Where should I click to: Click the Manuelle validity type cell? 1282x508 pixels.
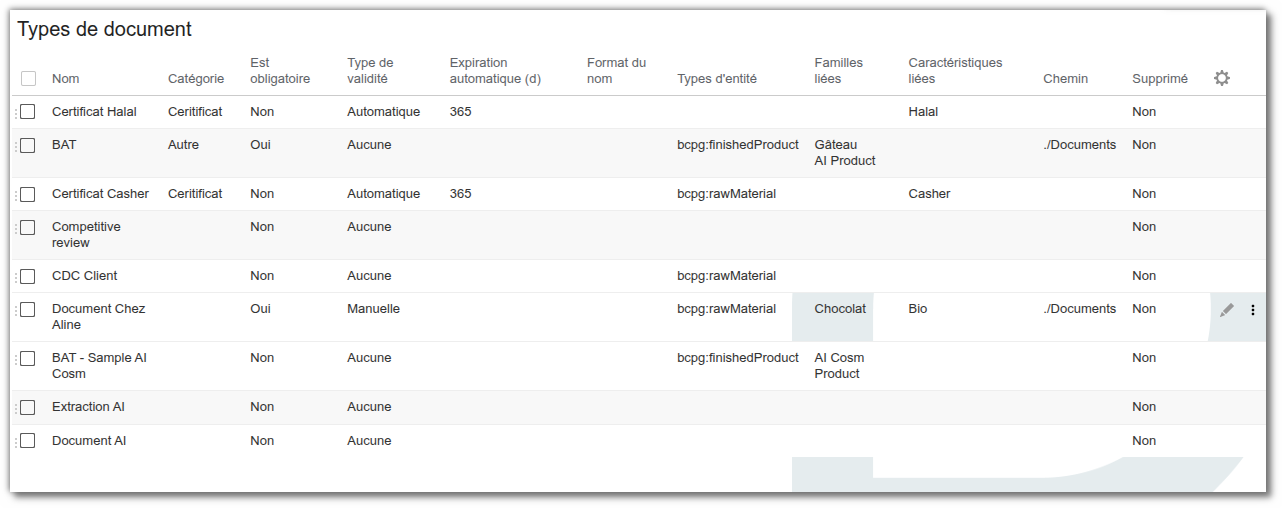[373, 309]
